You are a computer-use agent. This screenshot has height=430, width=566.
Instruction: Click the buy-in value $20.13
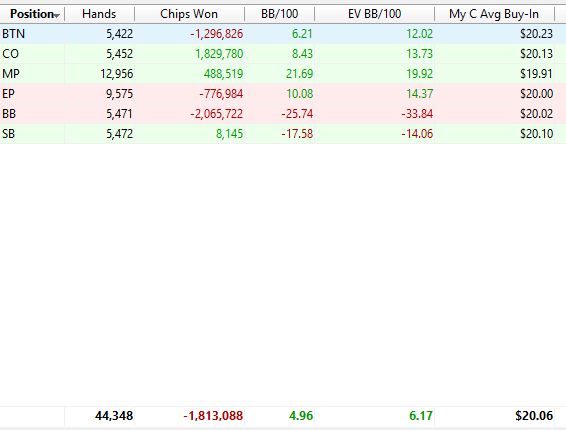click(x=536, y=54)
